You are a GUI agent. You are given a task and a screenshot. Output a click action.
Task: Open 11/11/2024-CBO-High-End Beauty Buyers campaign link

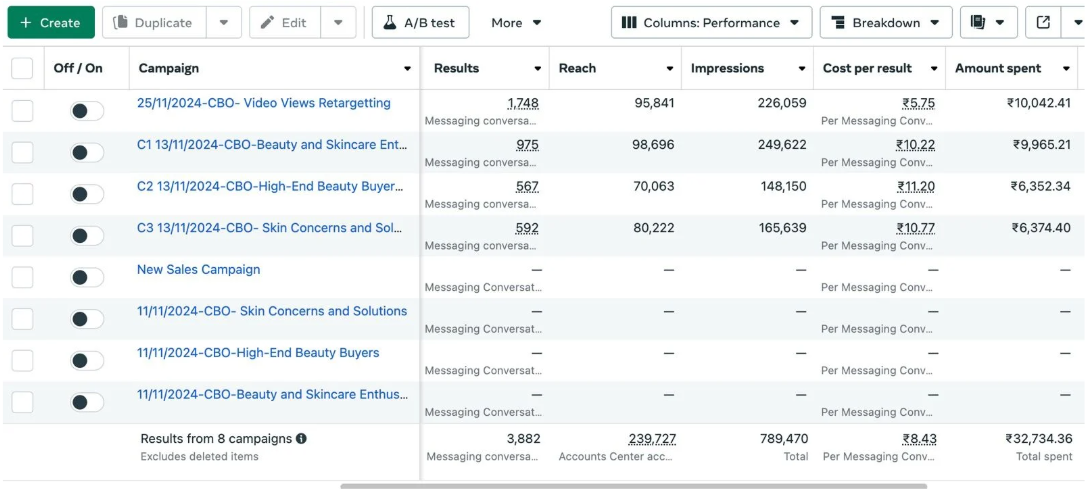coord(258,353)
